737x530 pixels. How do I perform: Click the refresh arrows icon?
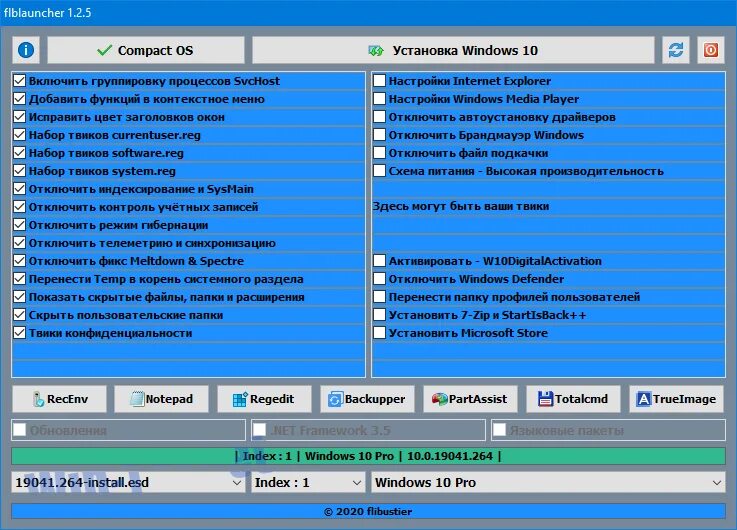[675, 50]
